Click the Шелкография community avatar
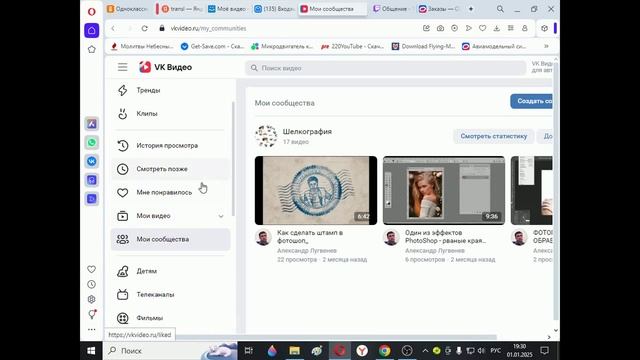This screenshot has width=640, height=360. [x=266, y=136]
